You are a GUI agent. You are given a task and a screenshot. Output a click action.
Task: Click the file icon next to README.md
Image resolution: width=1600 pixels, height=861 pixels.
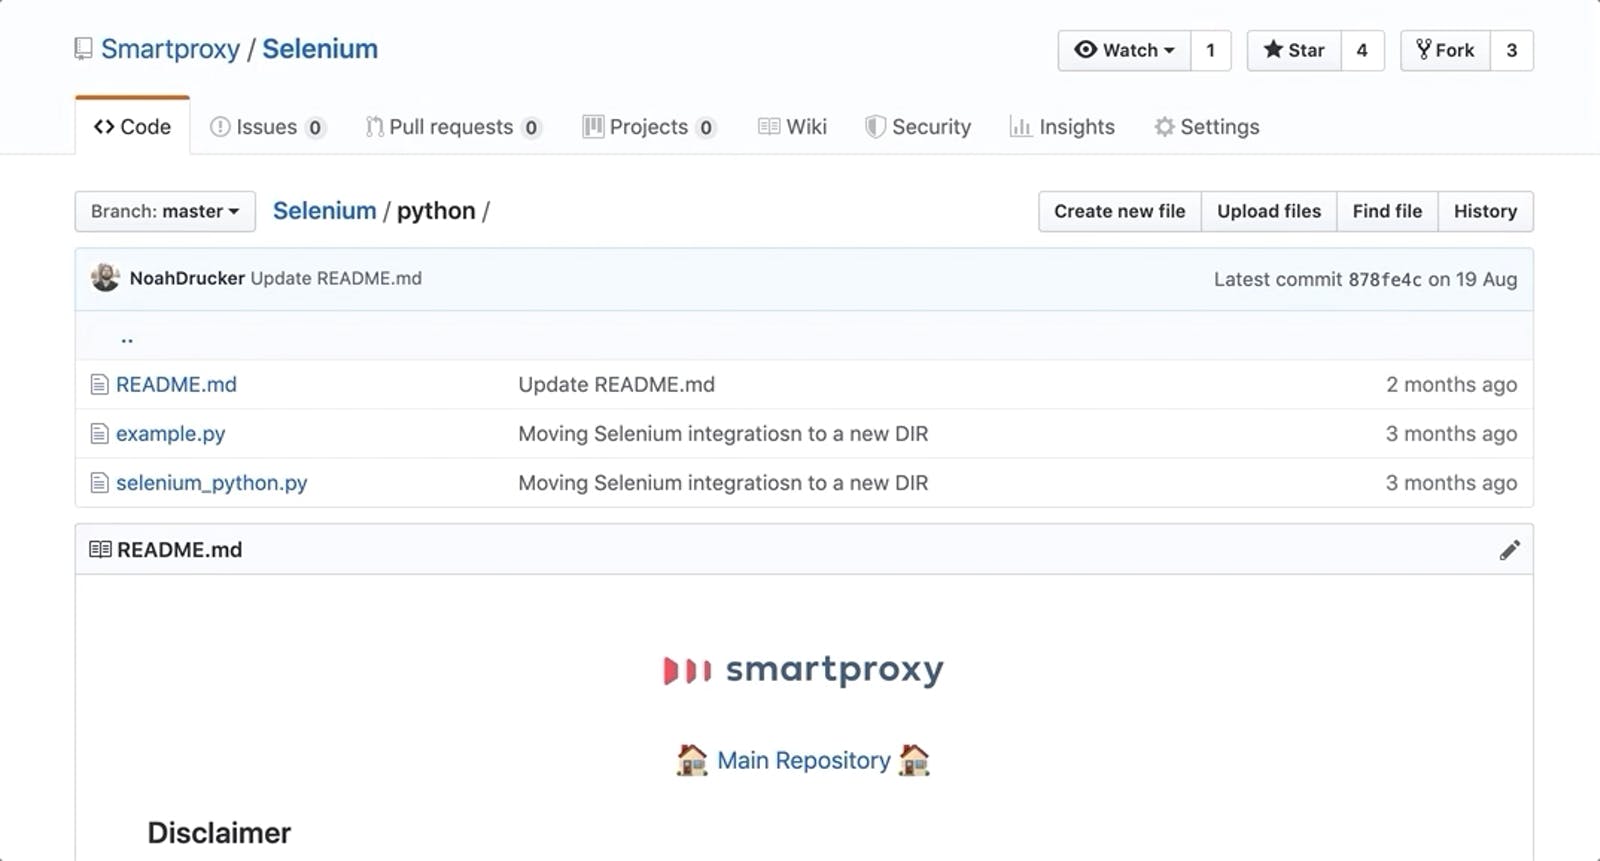99,384
